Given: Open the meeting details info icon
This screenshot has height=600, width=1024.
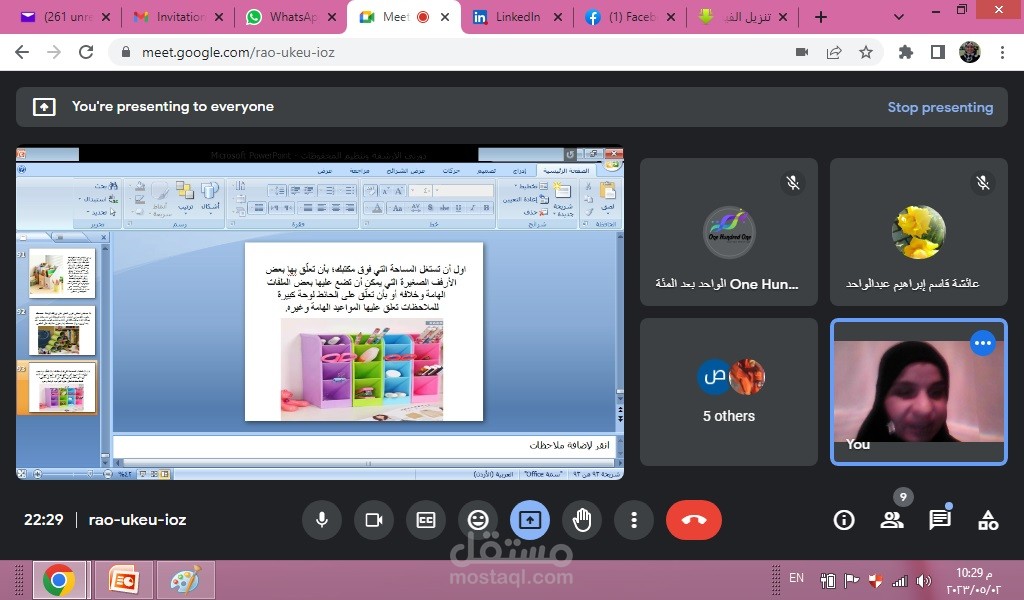Looking at the screenshot, I should tap(844, 520).
